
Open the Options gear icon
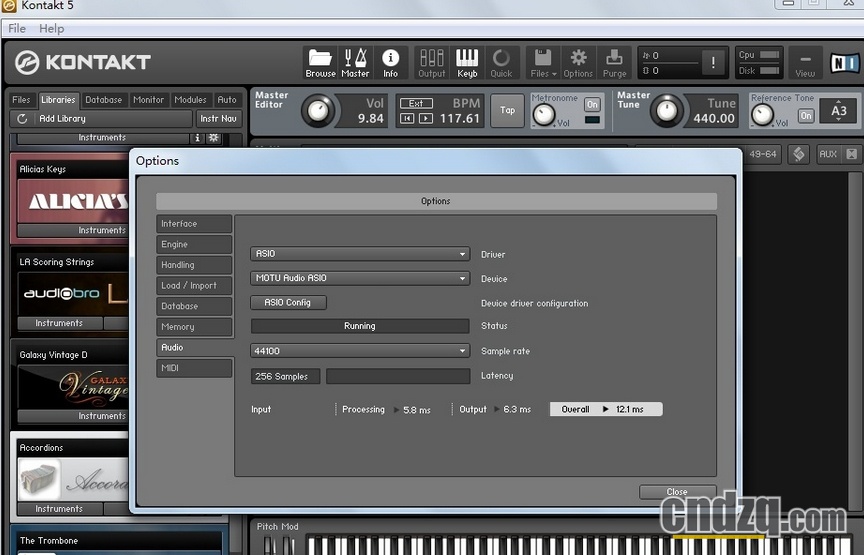pyautogui.click(x=578, y=63)
